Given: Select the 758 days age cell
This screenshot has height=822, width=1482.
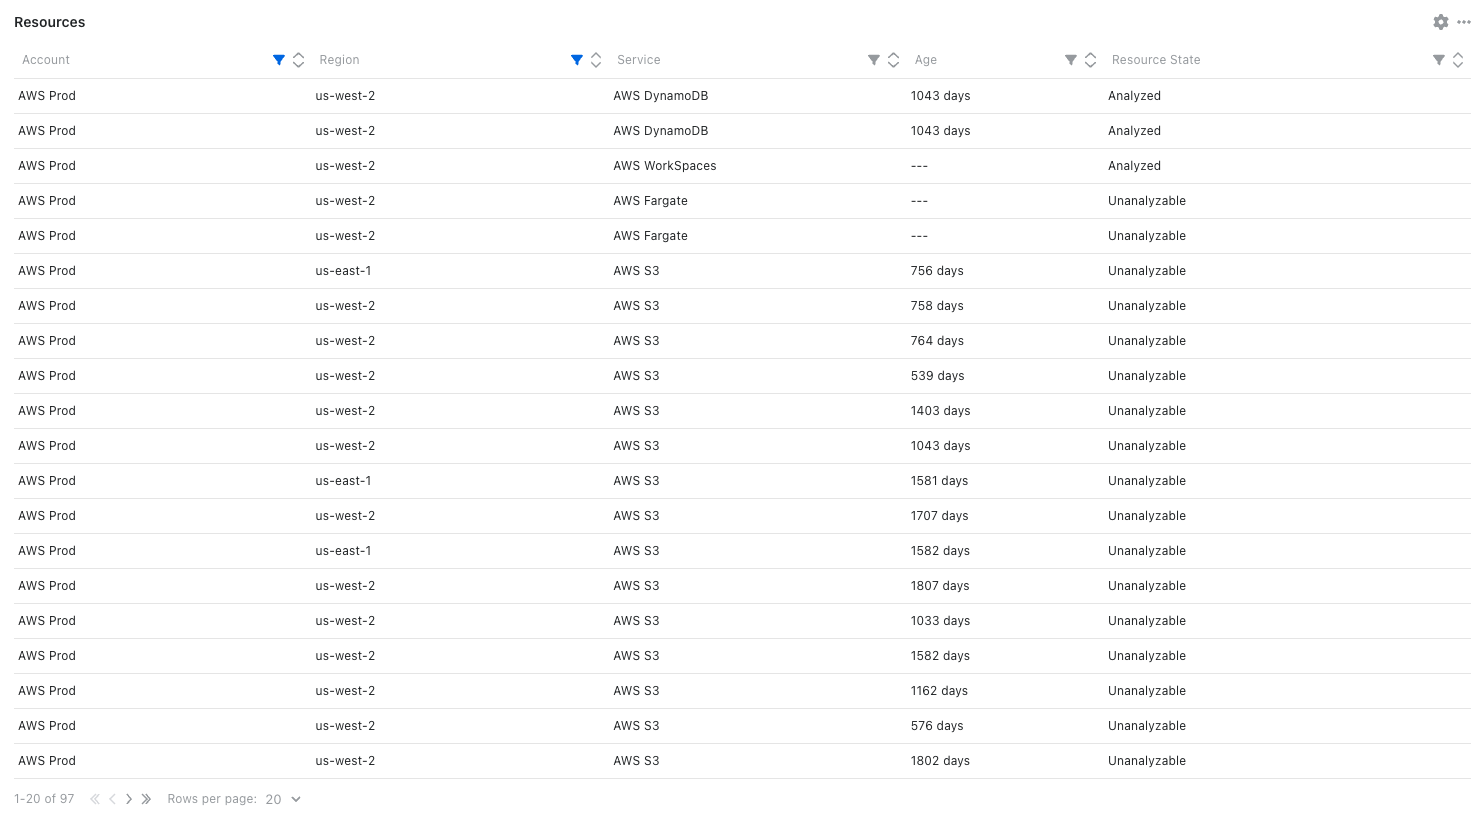Looking at the screenshot, I should pos(937,306).
